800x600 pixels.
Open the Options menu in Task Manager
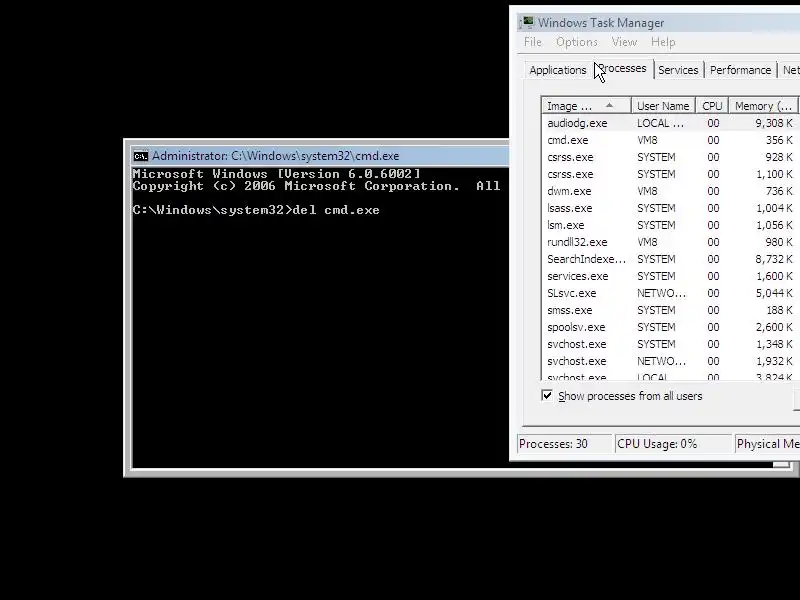(x=577, y=42)
